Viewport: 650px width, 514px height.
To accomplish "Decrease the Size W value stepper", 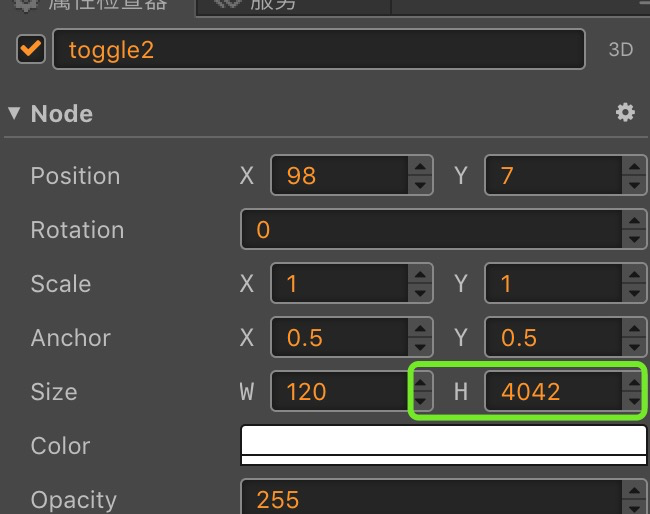I will 421,401.
